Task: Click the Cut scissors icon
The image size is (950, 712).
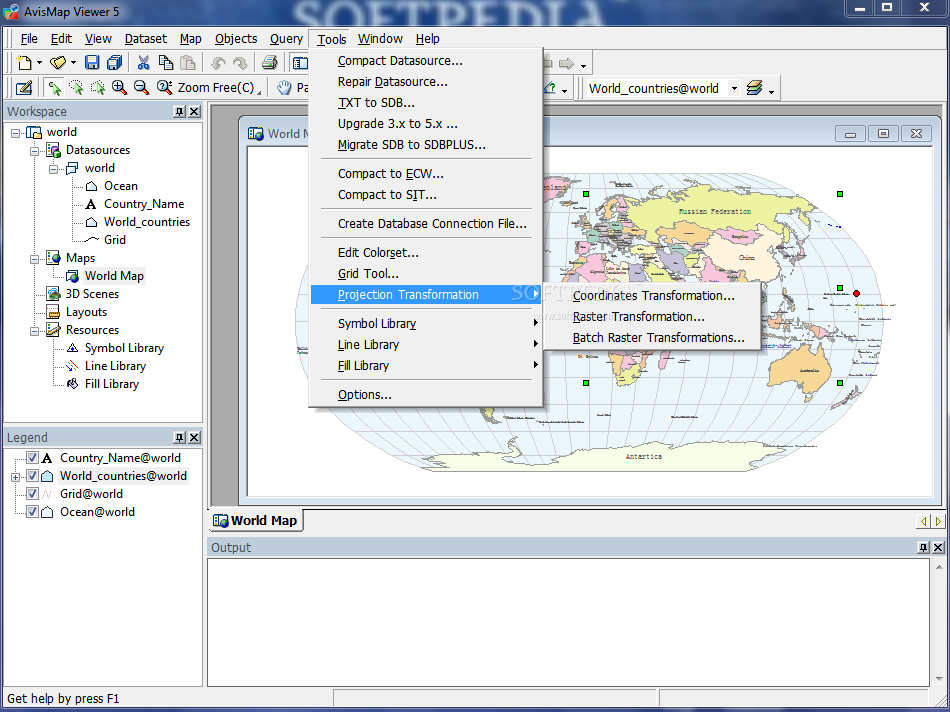Action: [x=144, y=62]
